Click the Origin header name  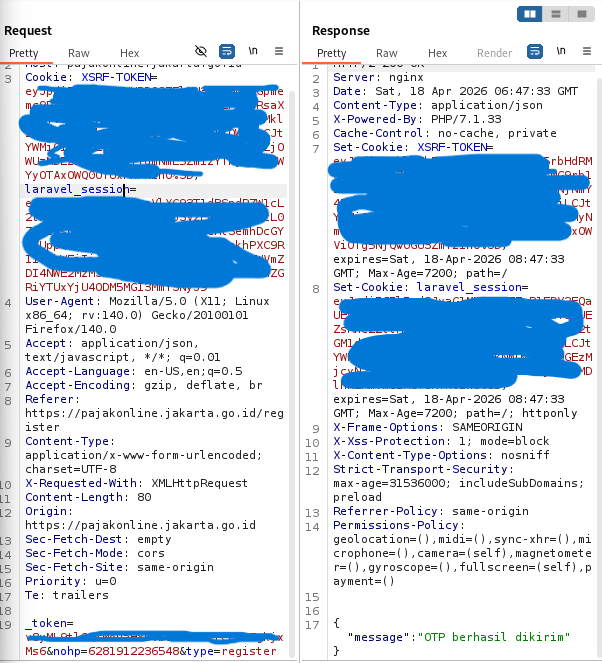46,511
